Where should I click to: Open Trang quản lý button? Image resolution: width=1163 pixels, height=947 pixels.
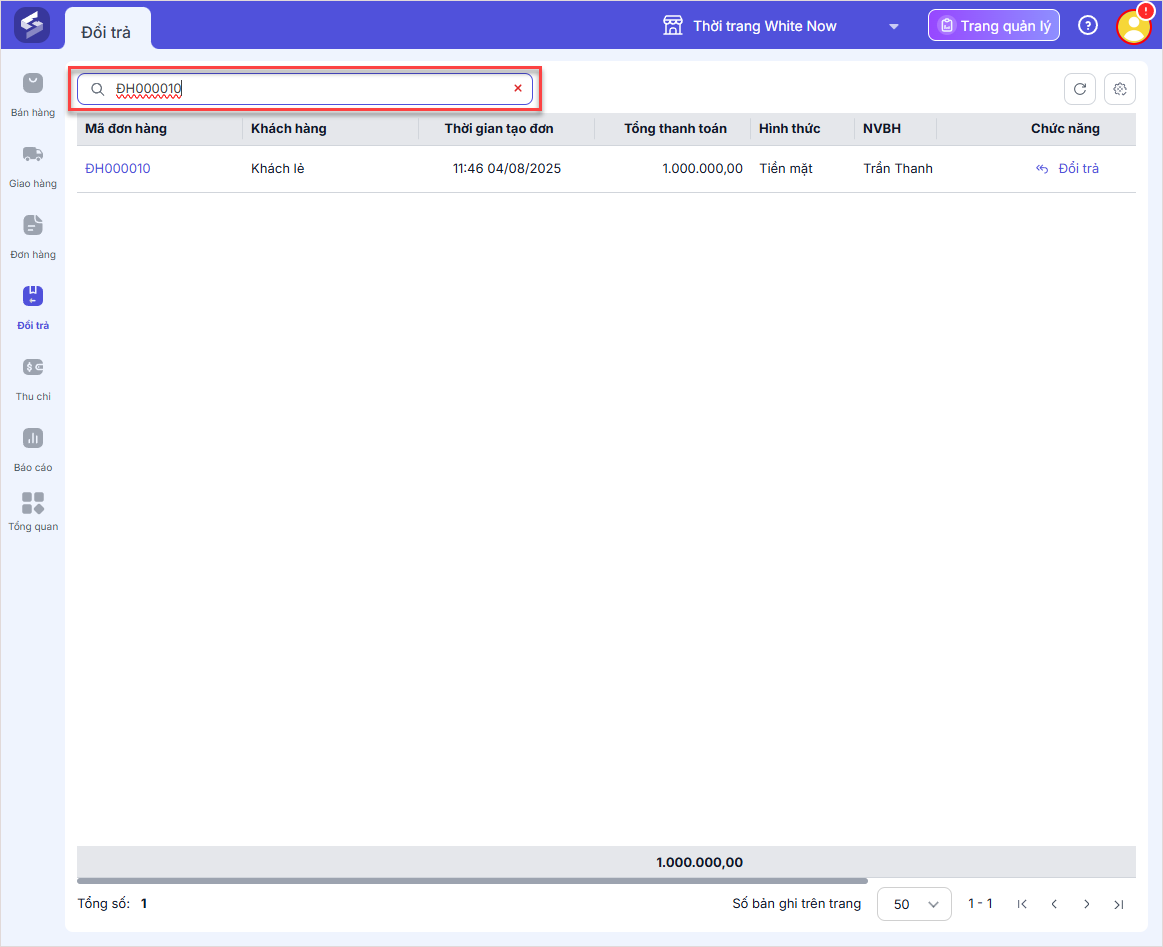994,25
